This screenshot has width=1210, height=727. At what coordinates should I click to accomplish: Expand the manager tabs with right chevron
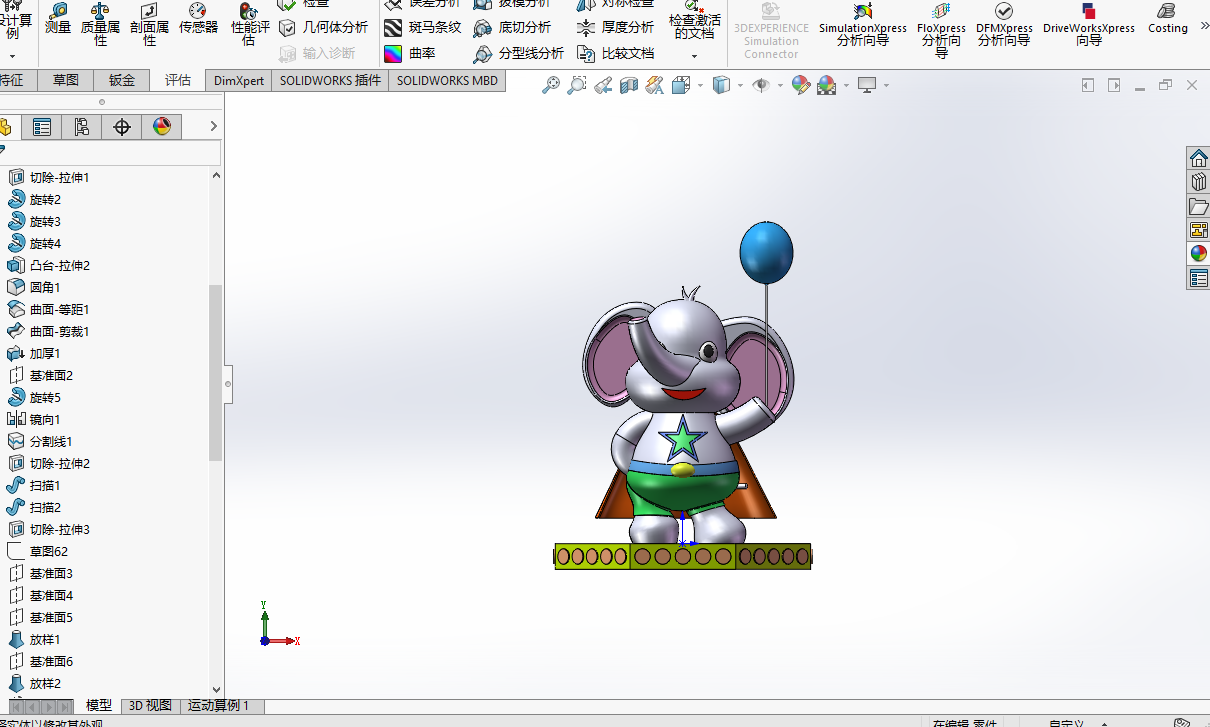213,126
